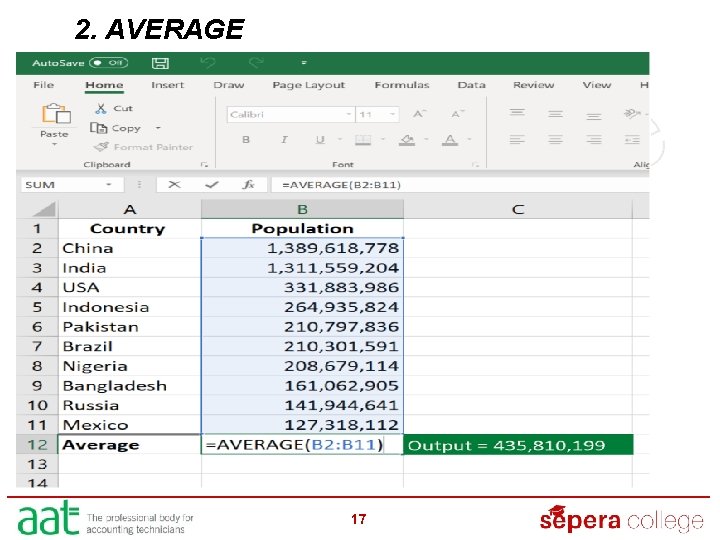The height and width of the screenshot is (540, 720).
Task: Click the Fill Color paint bucket
Action: 407,140
